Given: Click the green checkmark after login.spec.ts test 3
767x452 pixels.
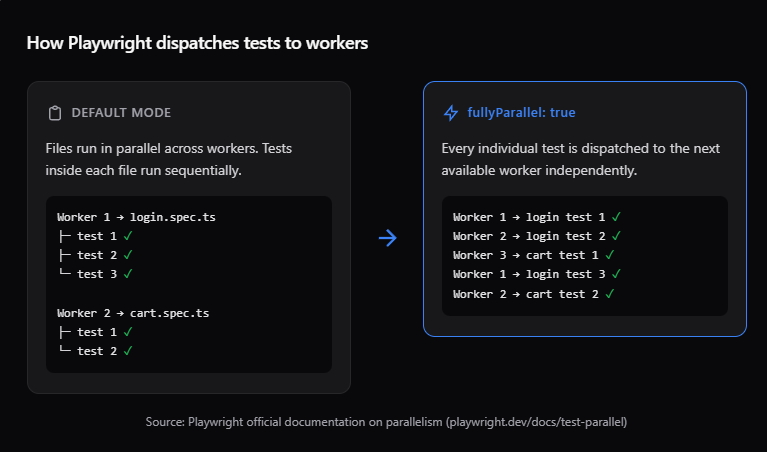Looking at the screenshot, I should tap(128, 274).
